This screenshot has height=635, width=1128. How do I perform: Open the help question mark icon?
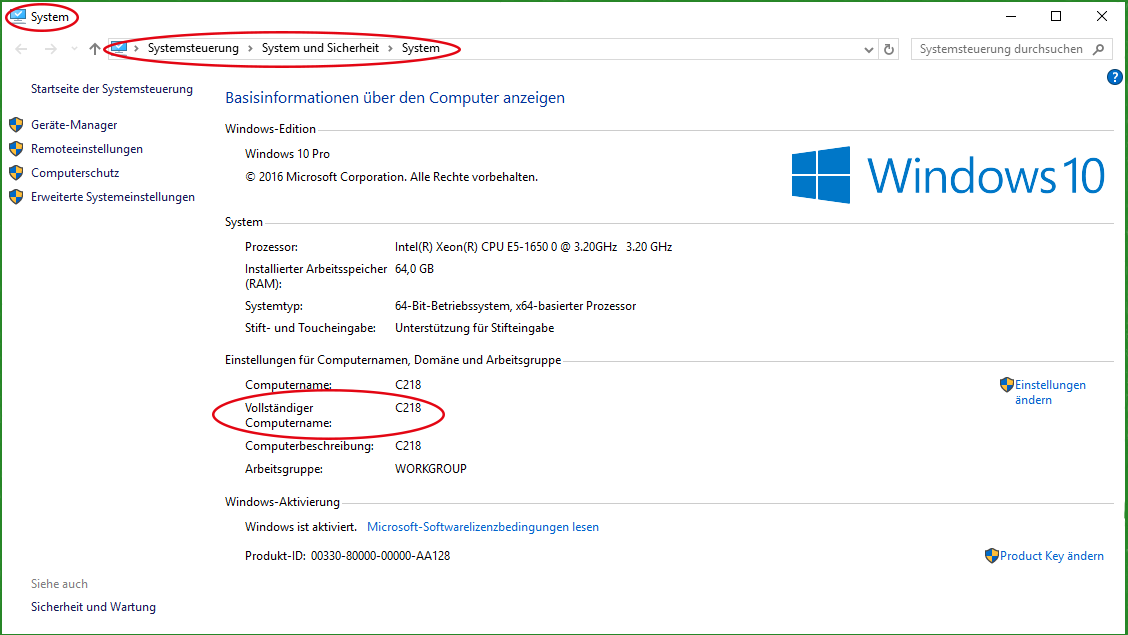click(x=1115, y=77)
